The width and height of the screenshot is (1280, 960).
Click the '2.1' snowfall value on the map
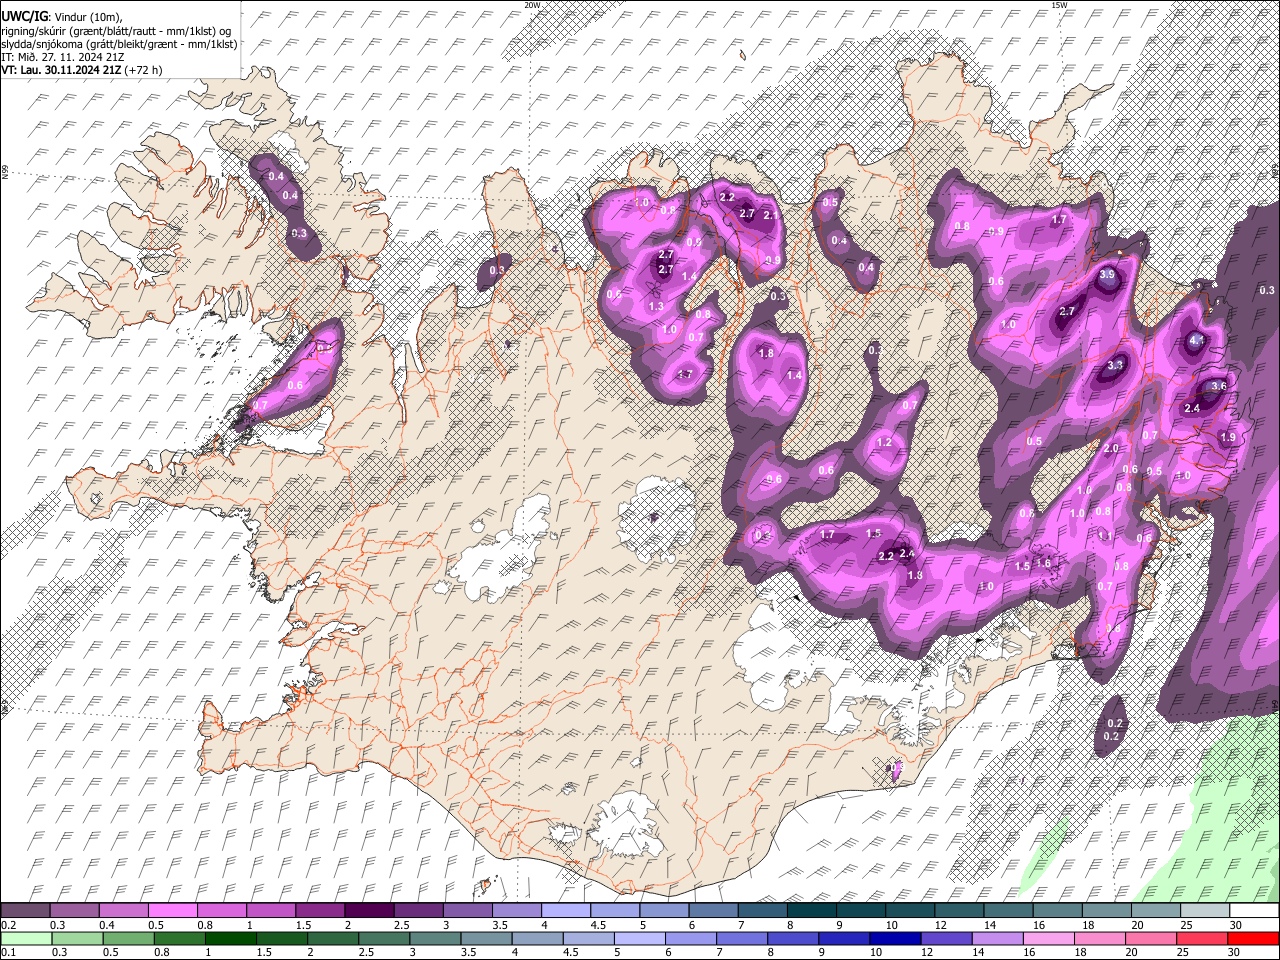(x=771, y=215)
